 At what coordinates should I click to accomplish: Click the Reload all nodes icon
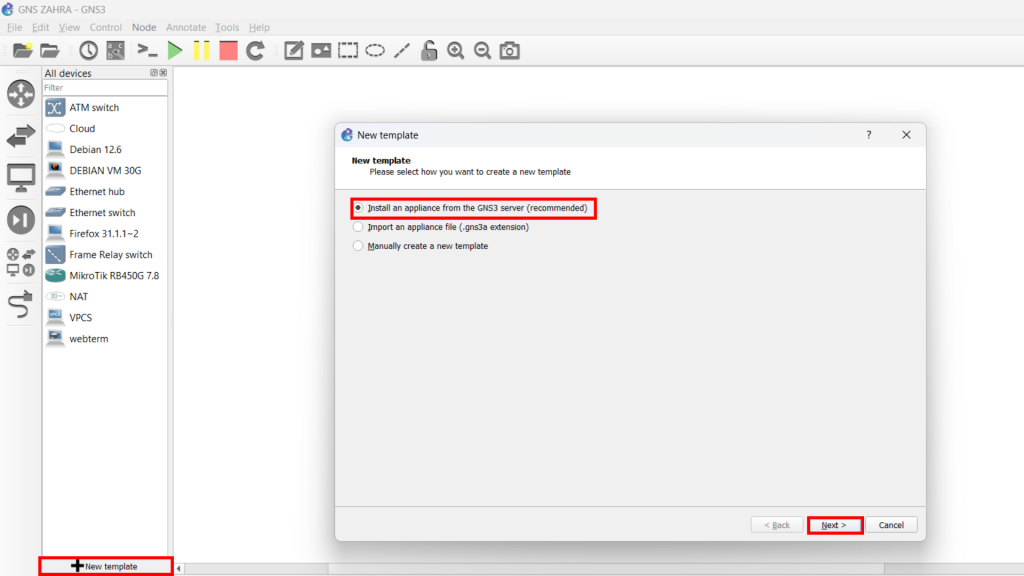255,50
